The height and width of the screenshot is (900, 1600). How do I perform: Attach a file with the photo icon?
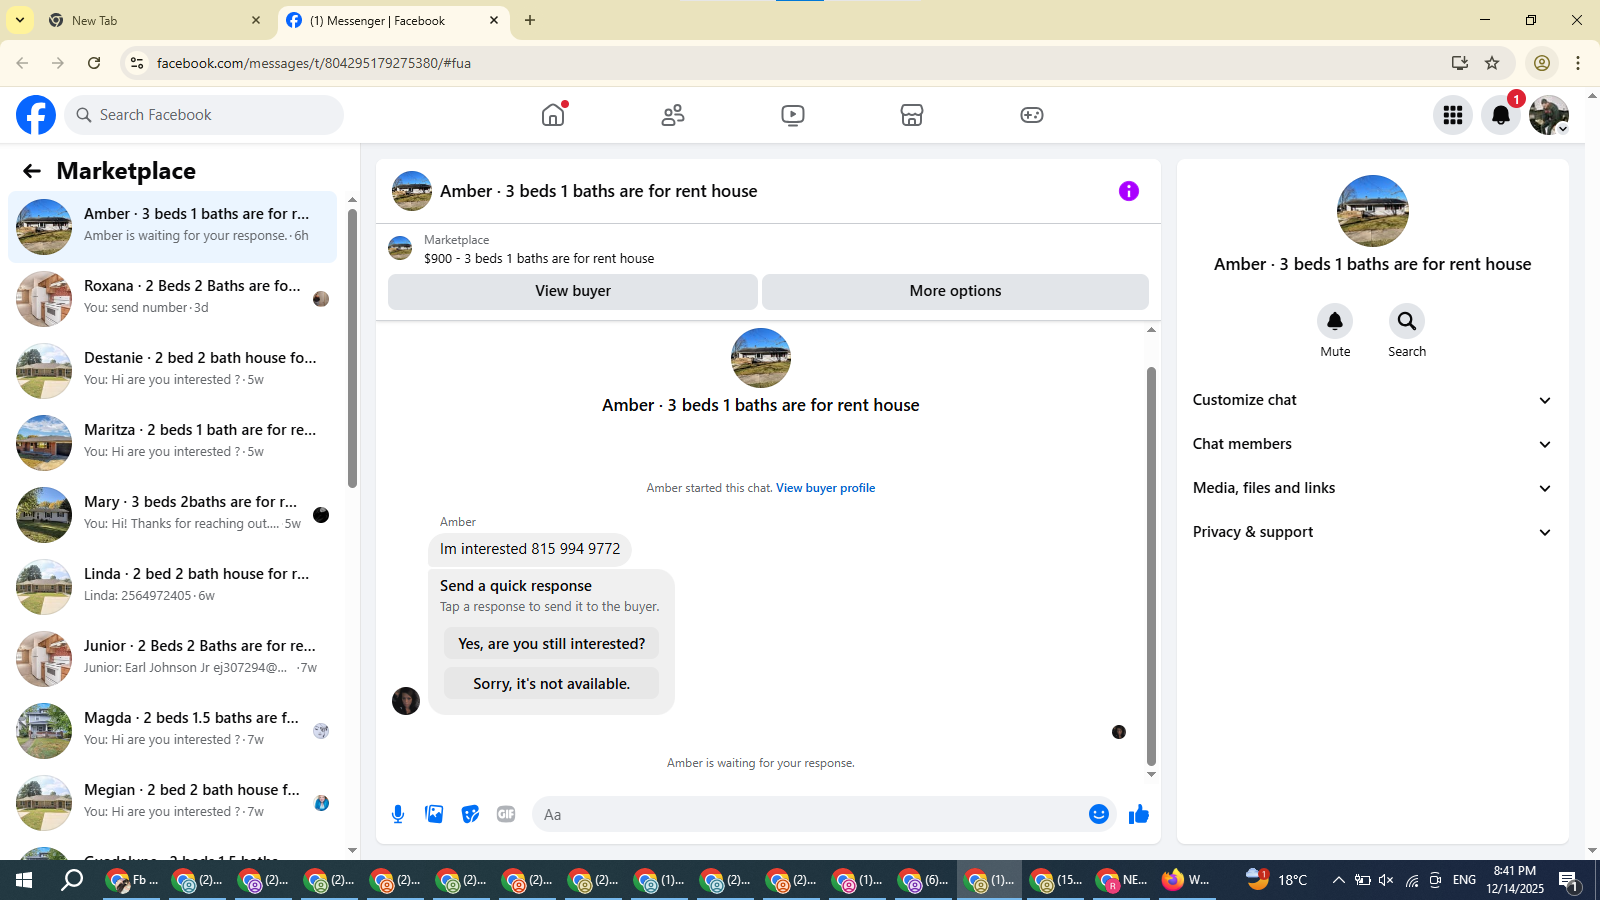(x=434, y=814)
